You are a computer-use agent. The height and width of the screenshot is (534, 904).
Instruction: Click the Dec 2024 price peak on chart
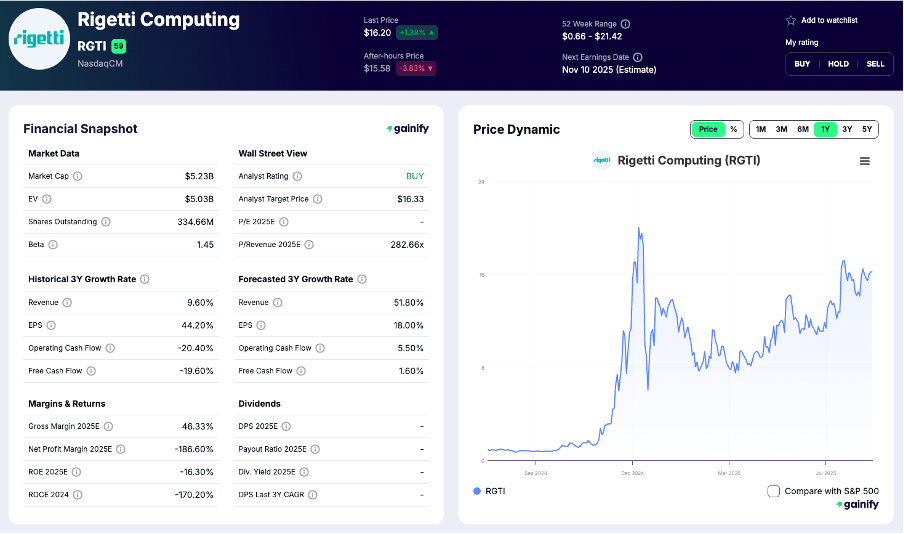point(639,229)
